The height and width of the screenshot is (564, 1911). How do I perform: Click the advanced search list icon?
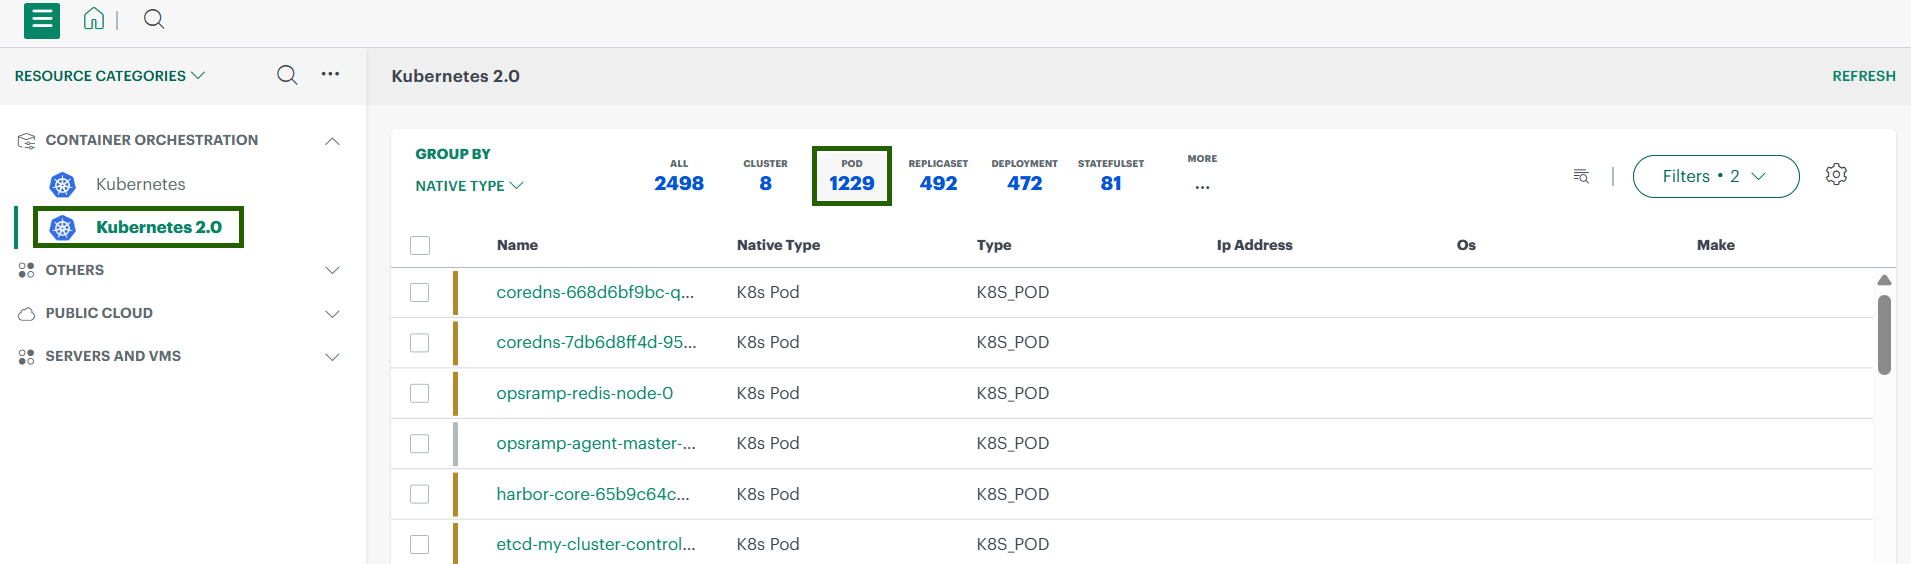point(1581,176)
